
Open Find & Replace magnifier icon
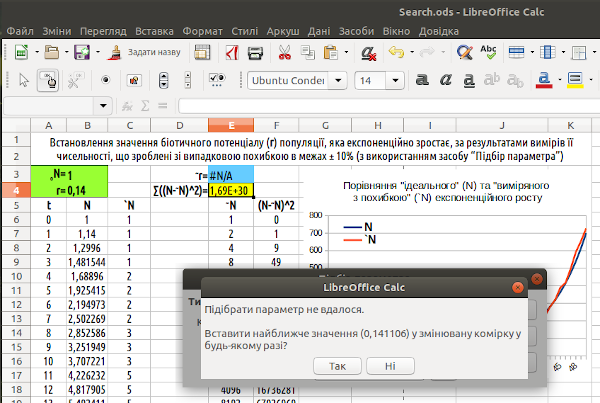(x=465, y=52)
